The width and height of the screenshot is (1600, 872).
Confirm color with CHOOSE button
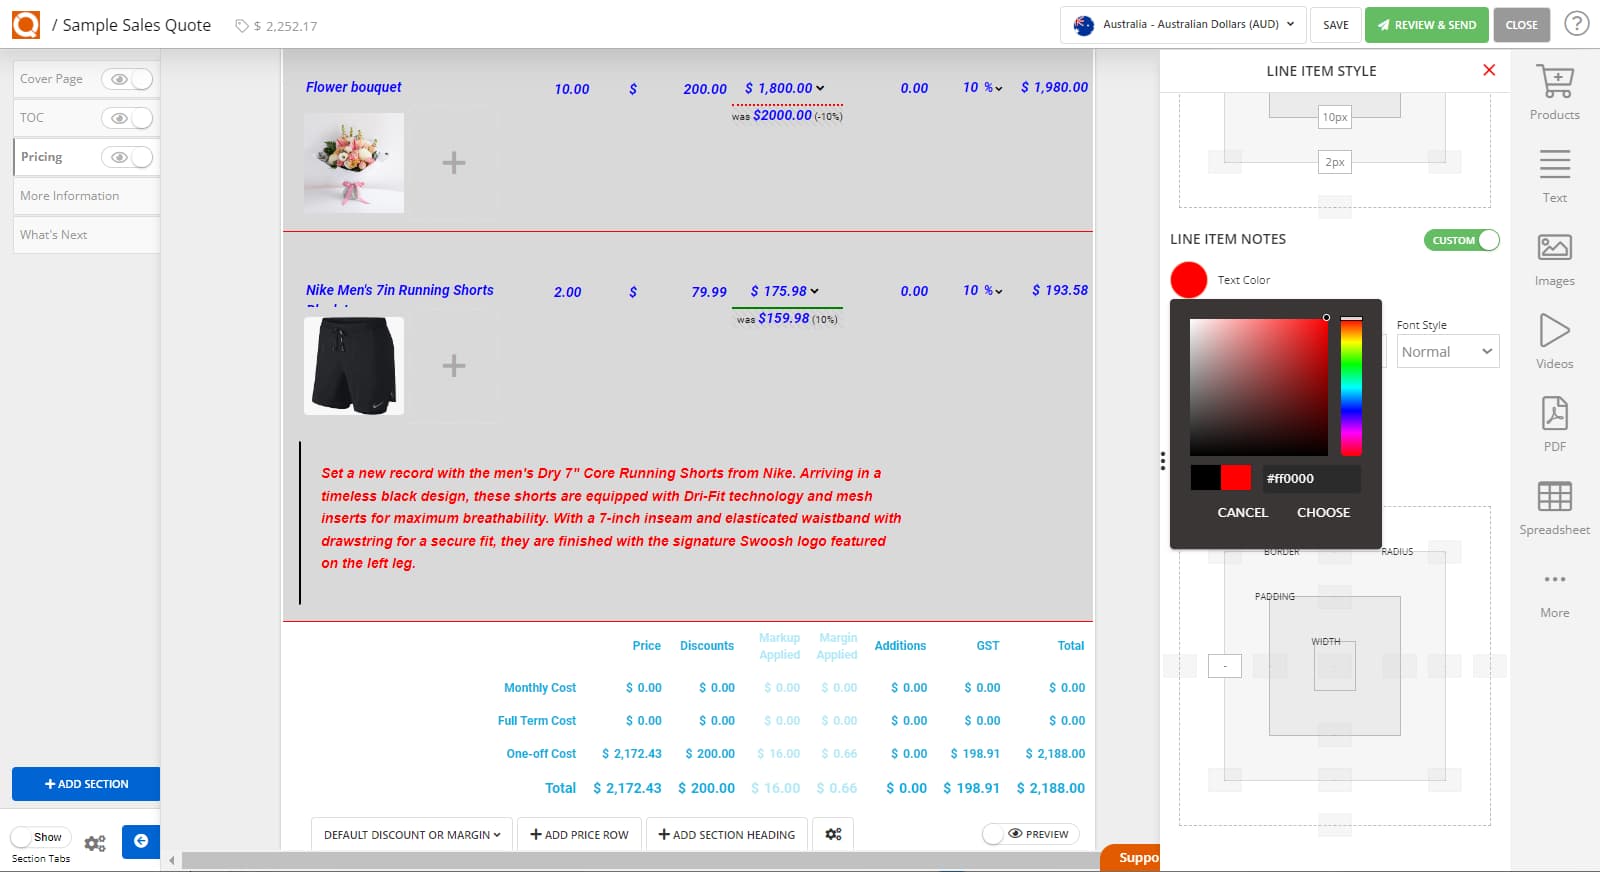pos(1323,512)
